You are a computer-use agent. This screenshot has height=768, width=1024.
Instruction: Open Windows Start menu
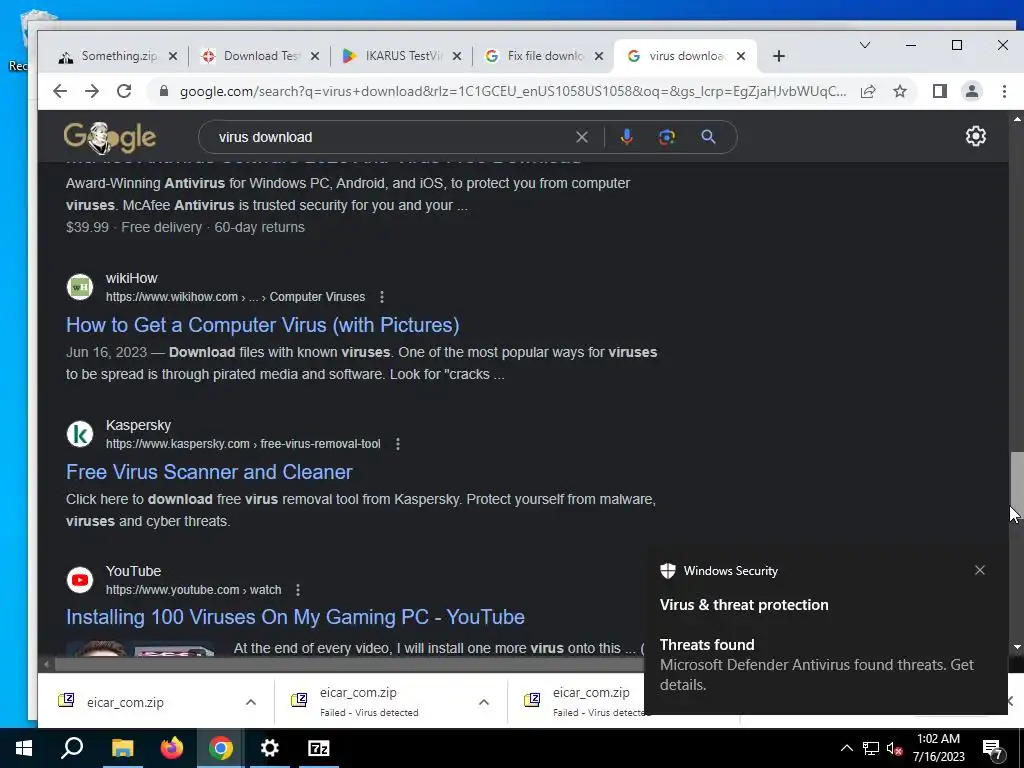point(24,748)
